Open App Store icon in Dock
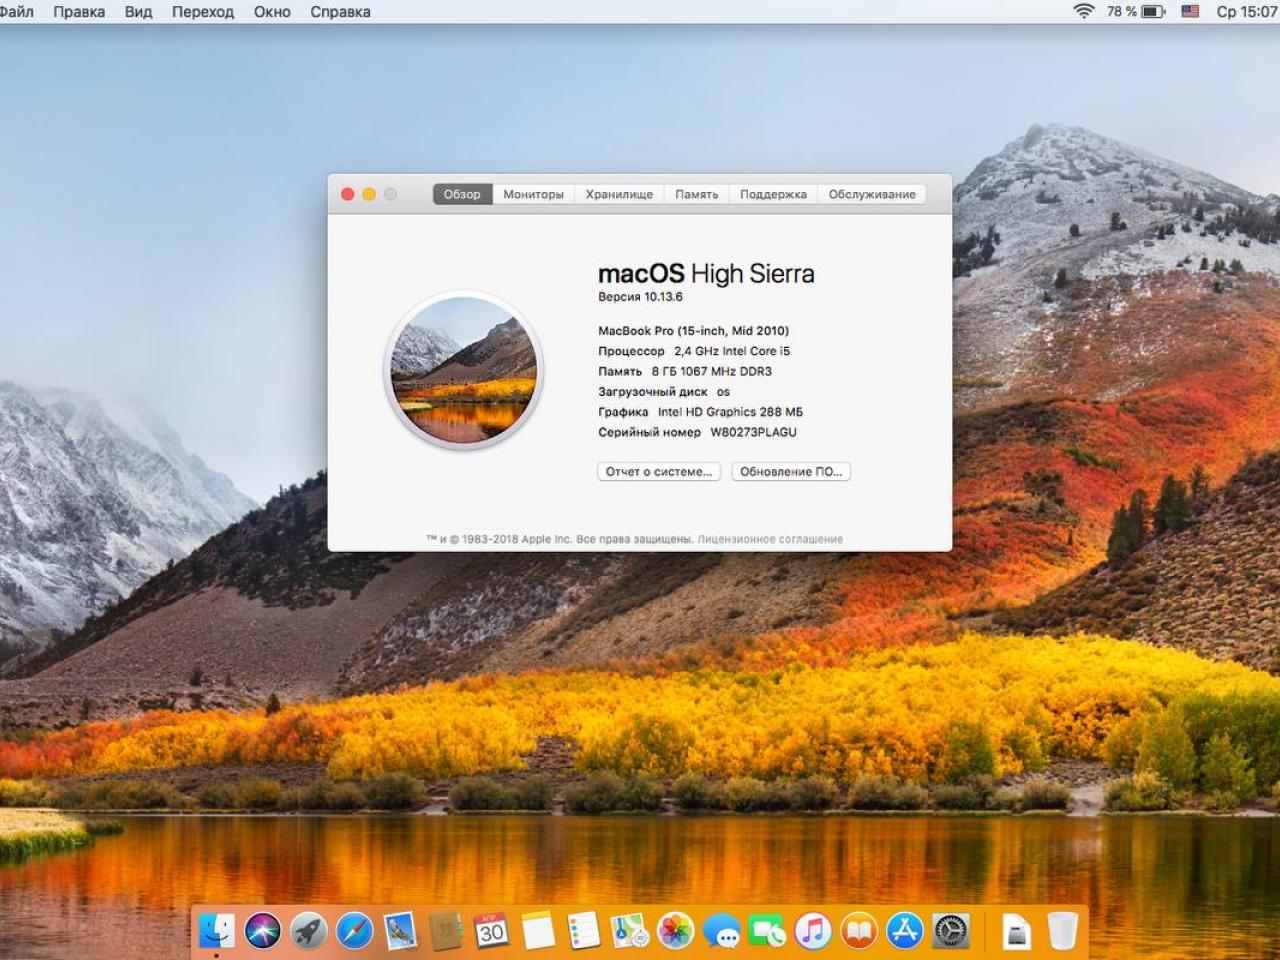This screenshot has width=1280, height=960. [x=905, y=931]
